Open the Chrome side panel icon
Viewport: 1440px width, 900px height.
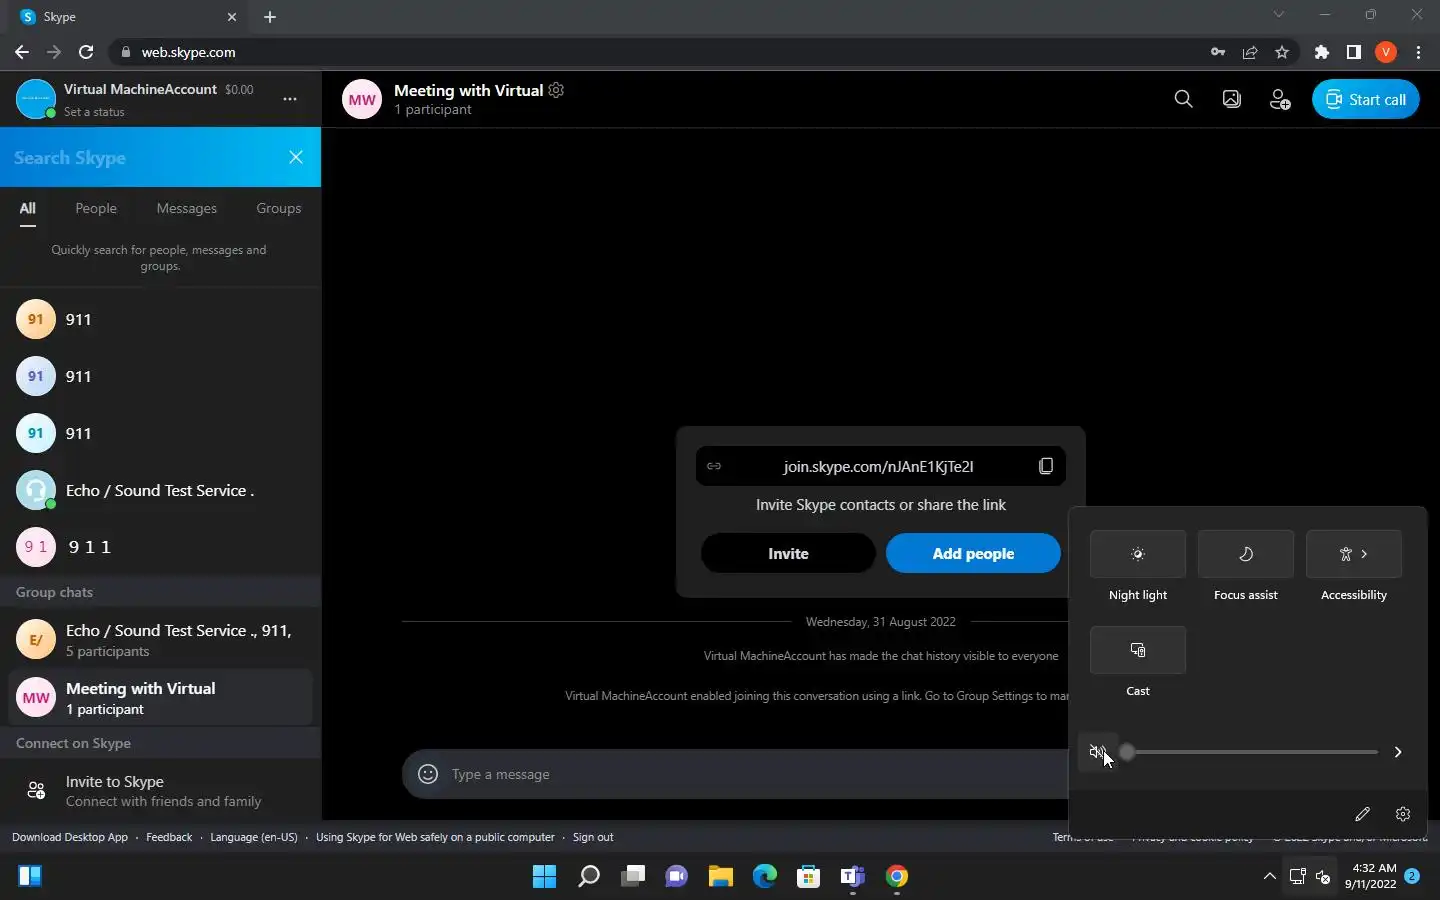click(x=1354, y=52)
